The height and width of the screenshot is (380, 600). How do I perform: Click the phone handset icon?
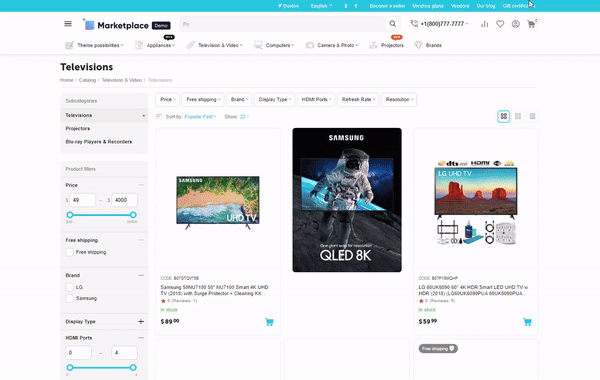(x=414, y=24)
